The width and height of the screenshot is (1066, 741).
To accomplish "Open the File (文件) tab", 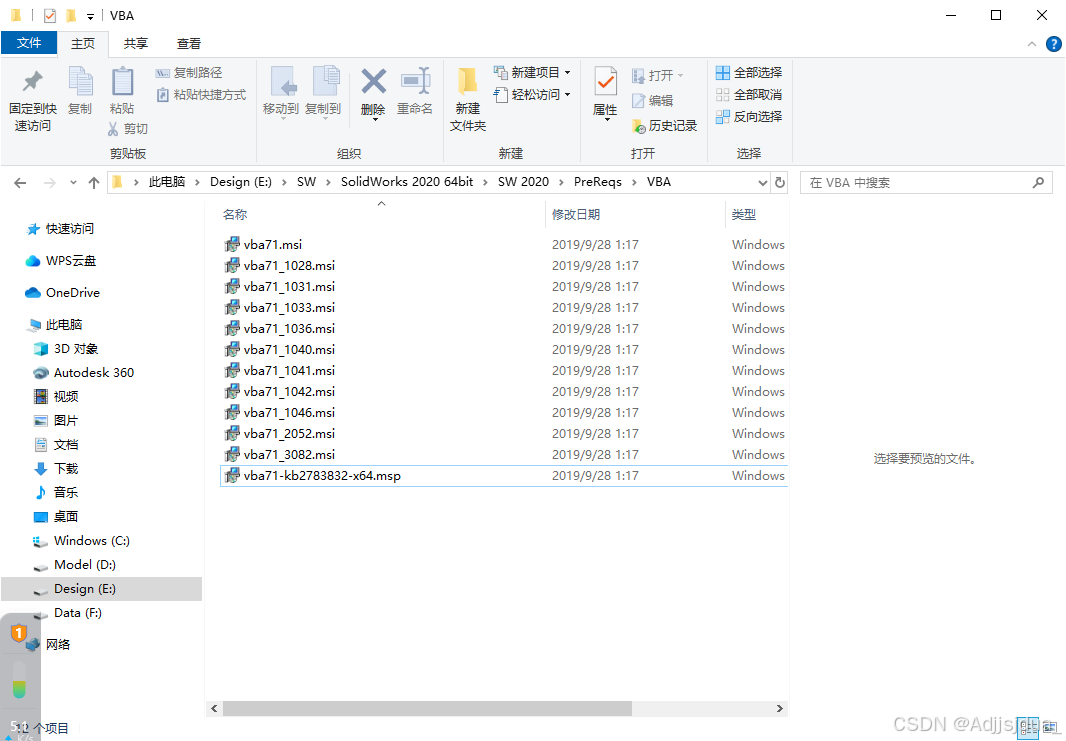I will click(29, 43).
